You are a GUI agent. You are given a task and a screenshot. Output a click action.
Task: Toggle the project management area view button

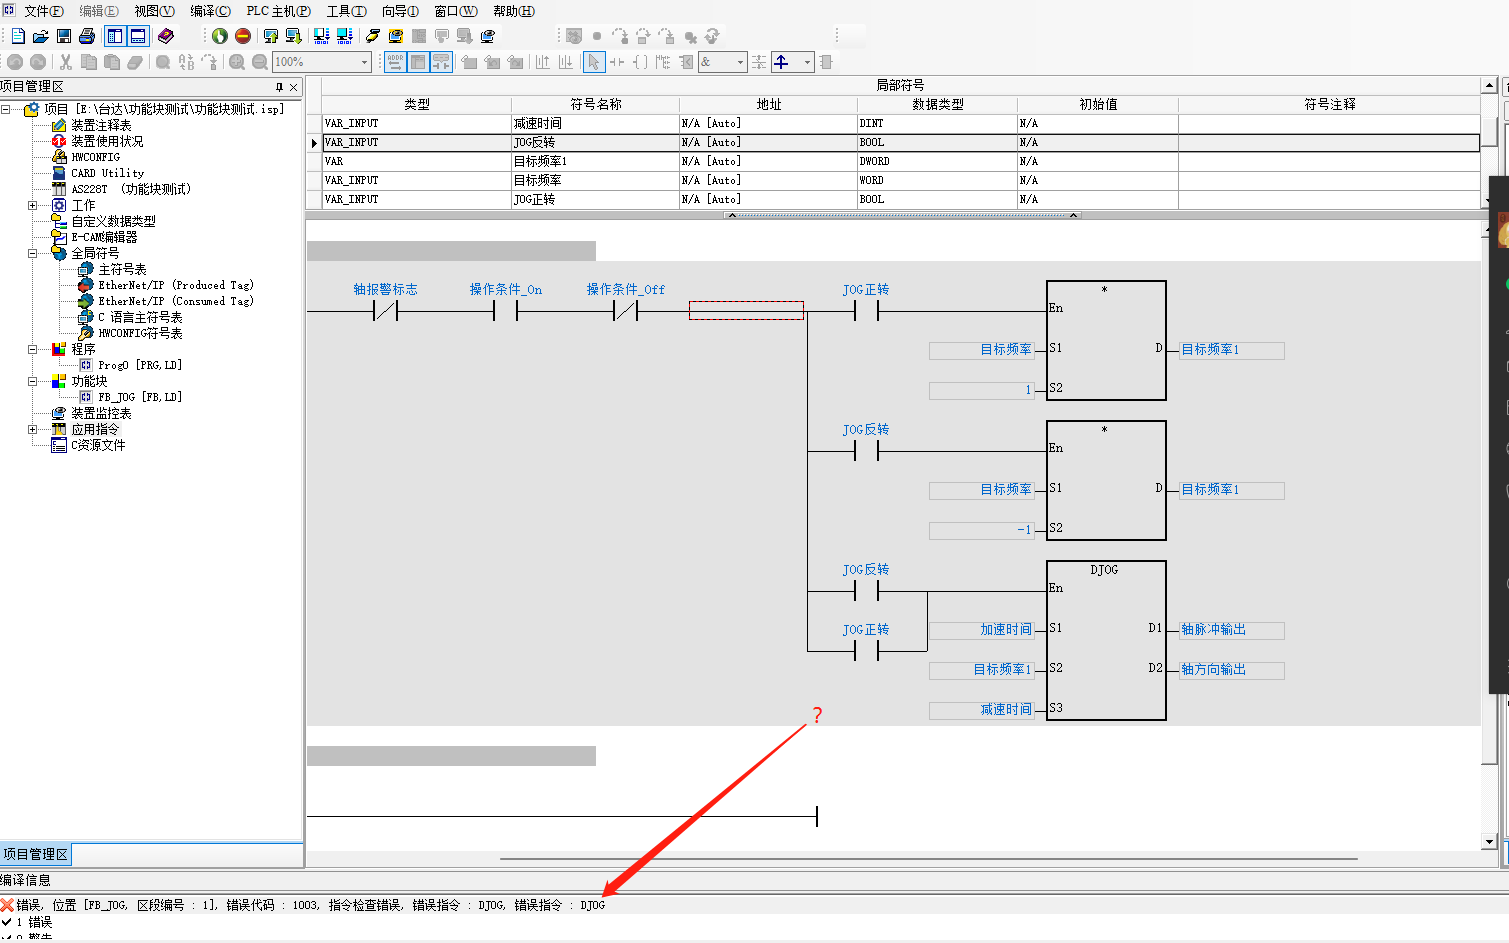pyautogui.click(x=115, y=36)
